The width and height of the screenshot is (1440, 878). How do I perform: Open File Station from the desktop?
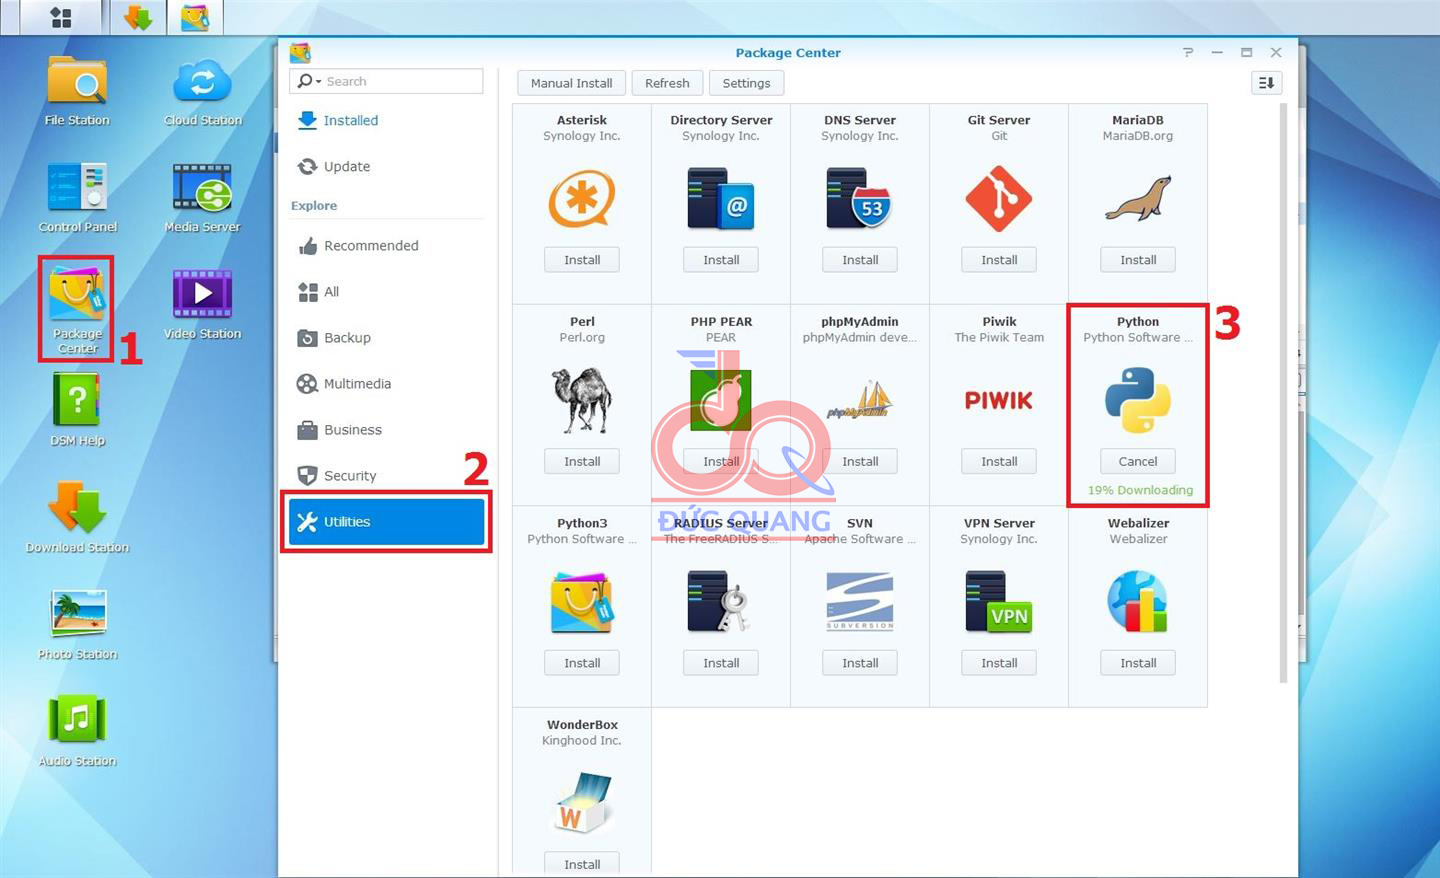pos(77,91)
